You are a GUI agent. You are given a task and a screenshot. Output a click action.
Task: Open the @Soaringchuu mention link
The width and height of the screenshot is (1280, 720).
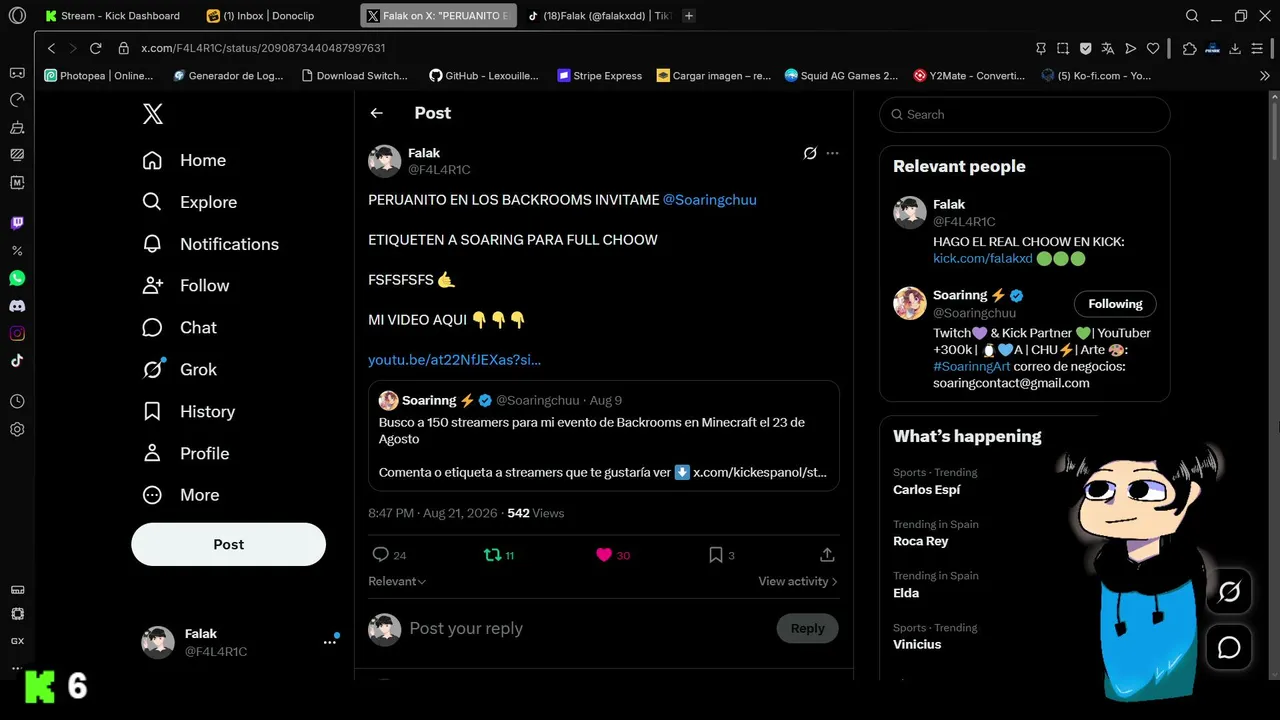pyautogui.click(x=710, y=200)
